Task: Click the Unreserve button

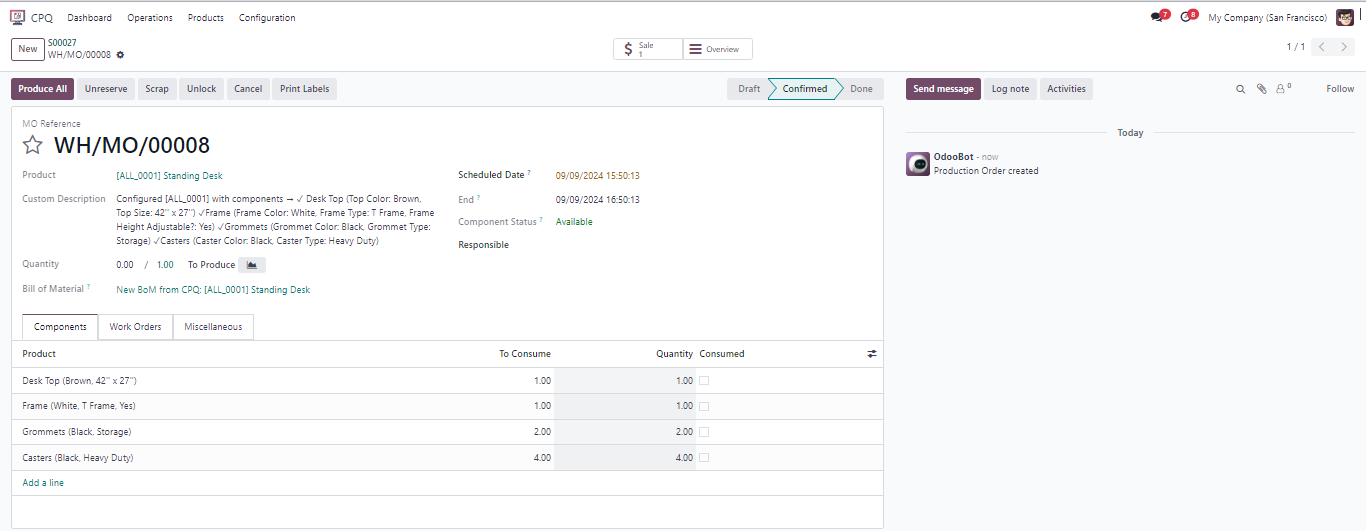Action: coord(106,89)
